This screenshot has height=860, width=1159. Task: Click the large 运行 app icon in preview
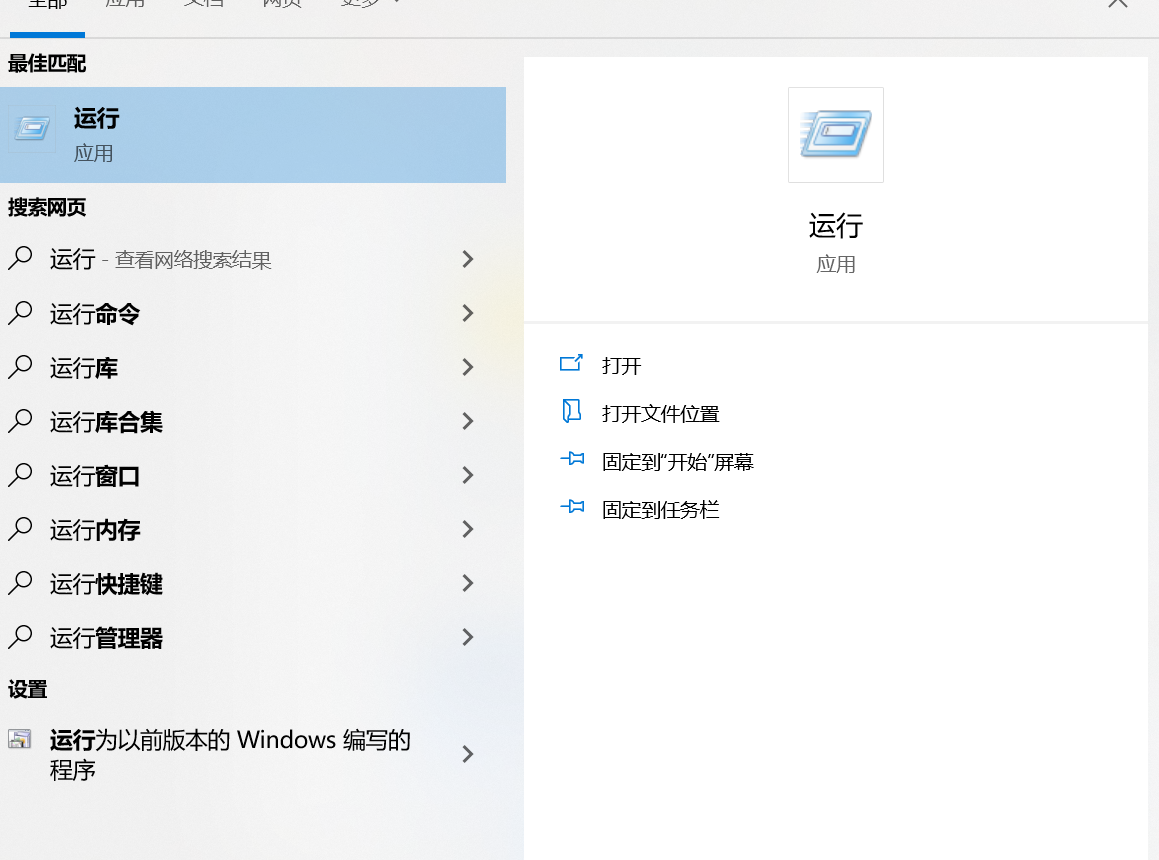click(x=835, y=134)
